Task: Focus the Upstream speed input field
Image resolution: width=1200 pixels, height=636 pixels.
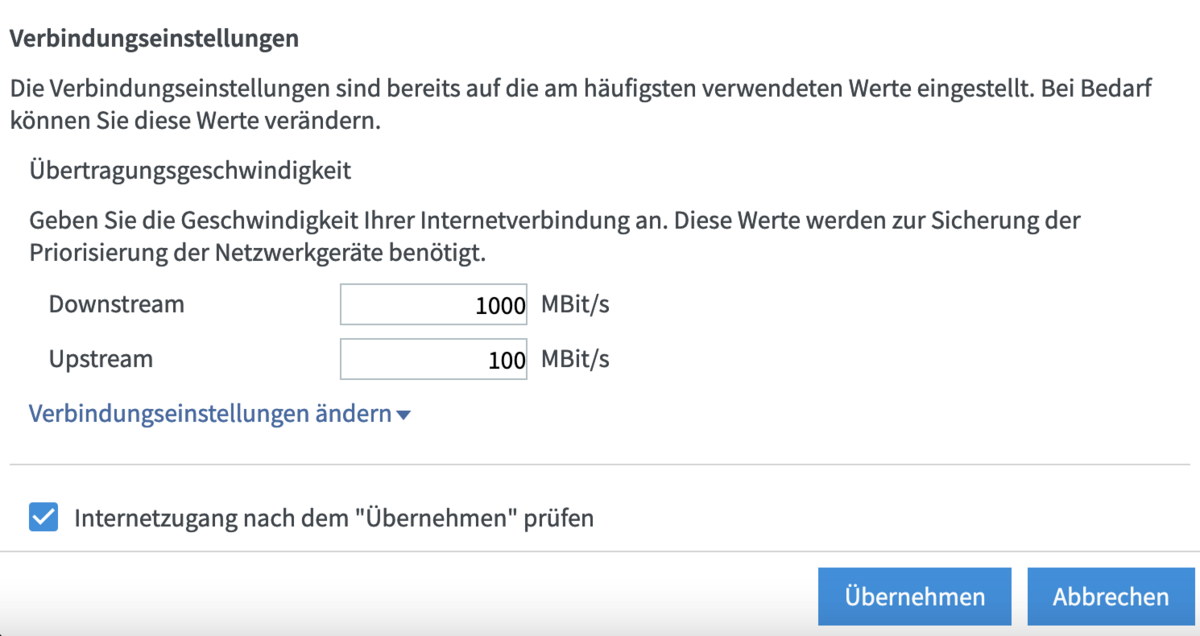Action: pyautogui.click(x=434, y=359)
